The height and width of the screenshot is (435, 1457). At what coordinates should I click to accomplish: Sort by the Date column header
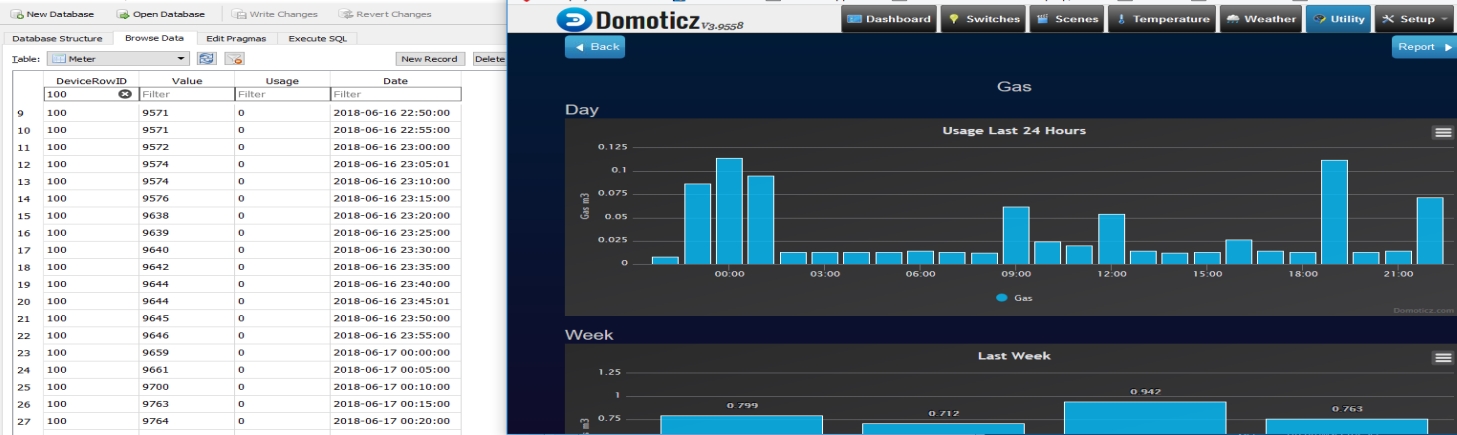tap(396, 80)
